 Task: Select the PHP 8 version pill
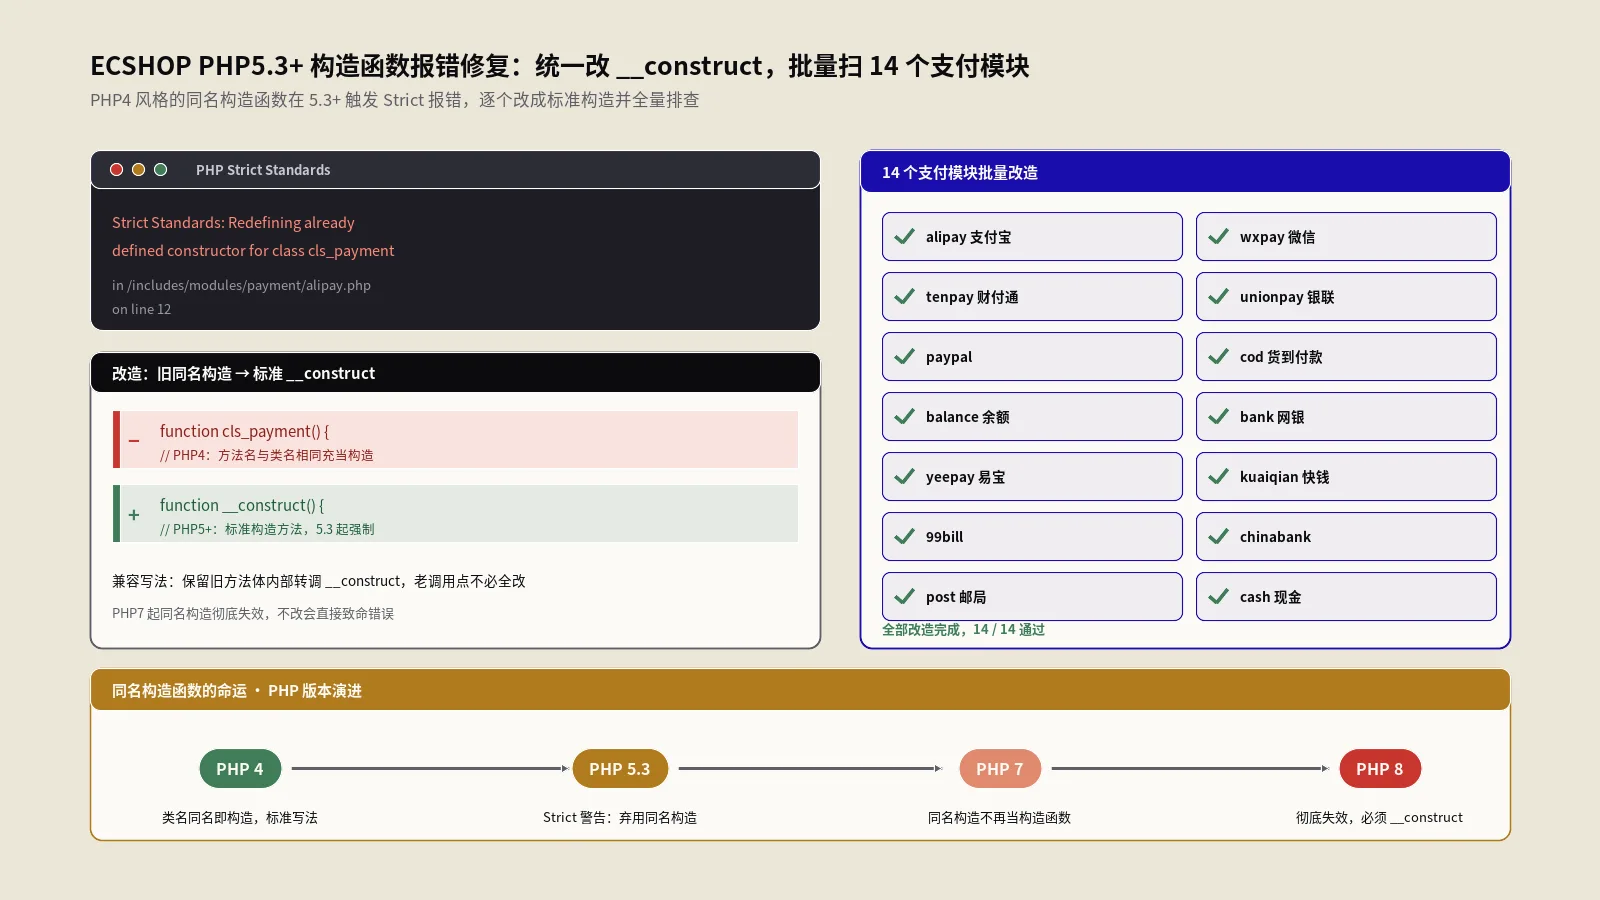1380,769
